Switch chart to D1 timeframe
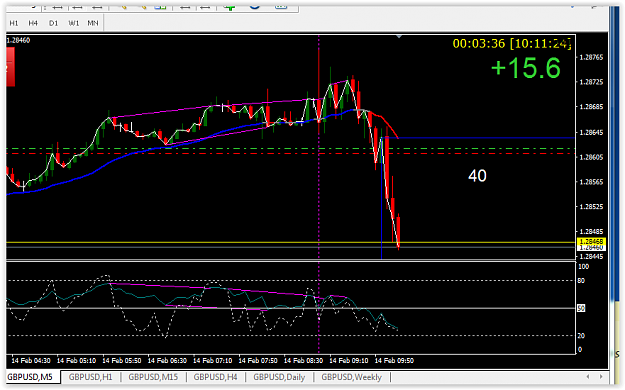This screenshot has height=390, width=625. coord(53,23)
